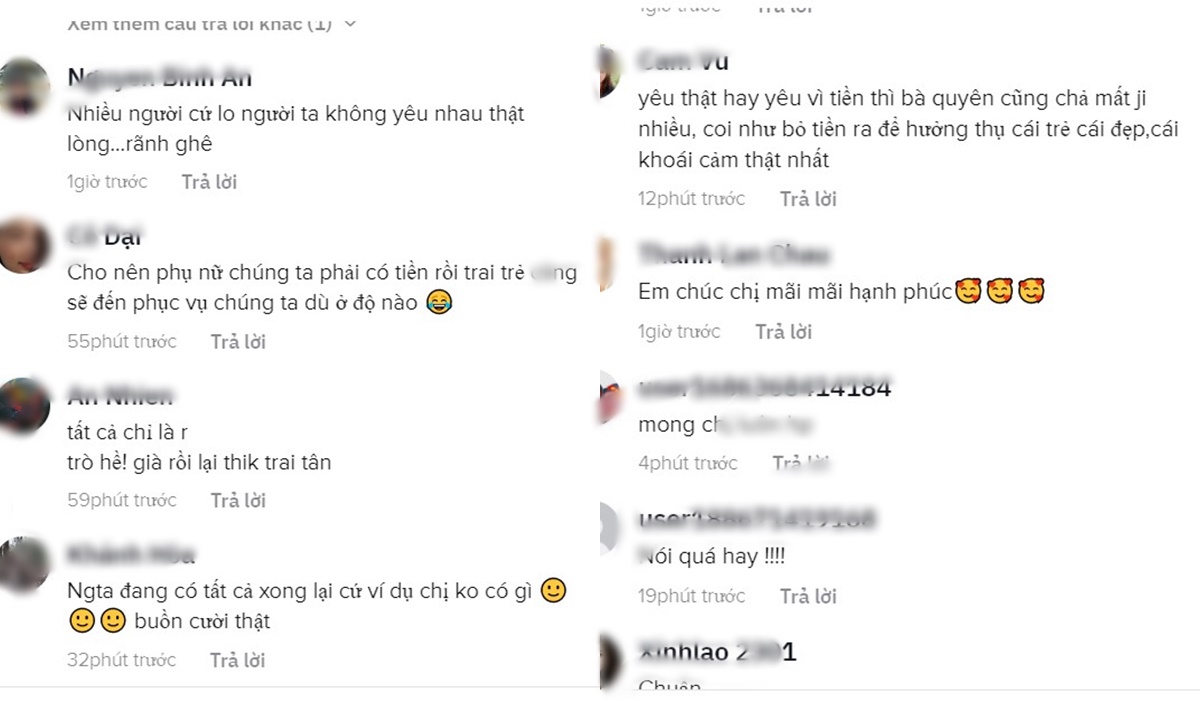Open the avatar beside the 'mong ch' comment
The width and height of the screenshot is (1200, 701).
pos(611,396)
